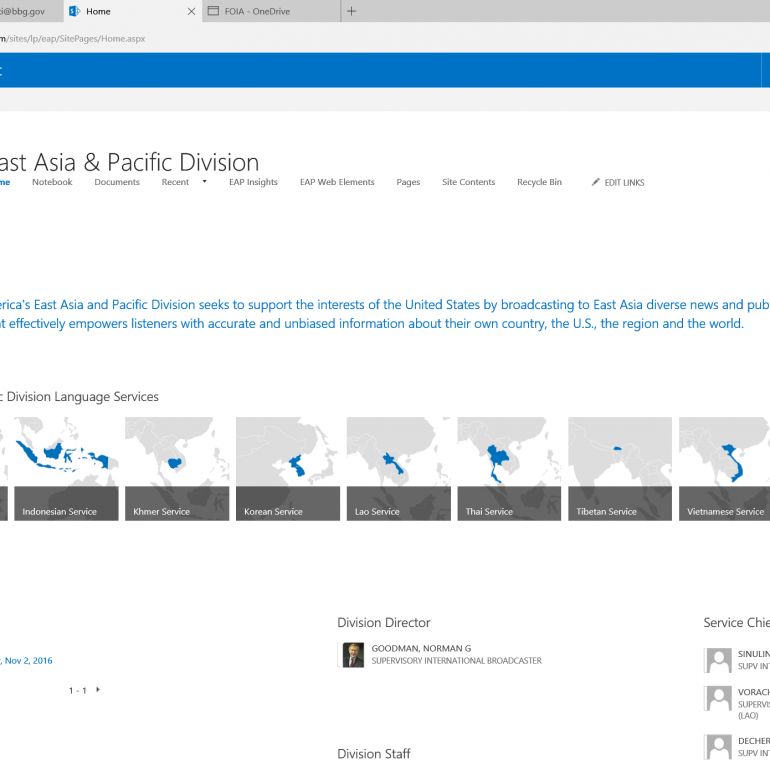Viewport: 770px width, 770px height.
Task: Expand the Recent dropdown arrow
Action: click(x=204, y=182)
